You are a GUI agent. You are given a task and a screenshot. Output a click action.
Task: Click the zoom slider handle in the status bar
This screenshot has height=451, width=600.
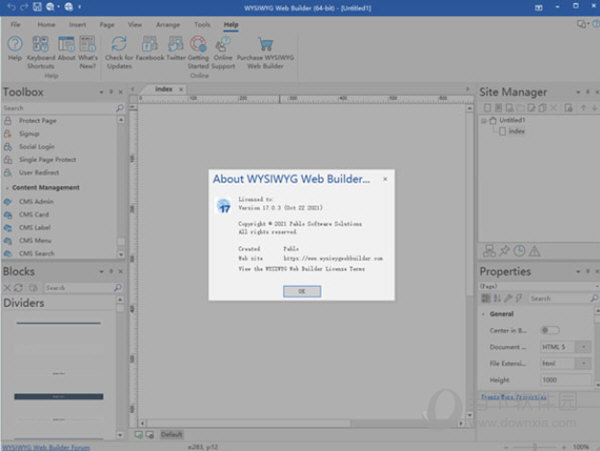535,447
